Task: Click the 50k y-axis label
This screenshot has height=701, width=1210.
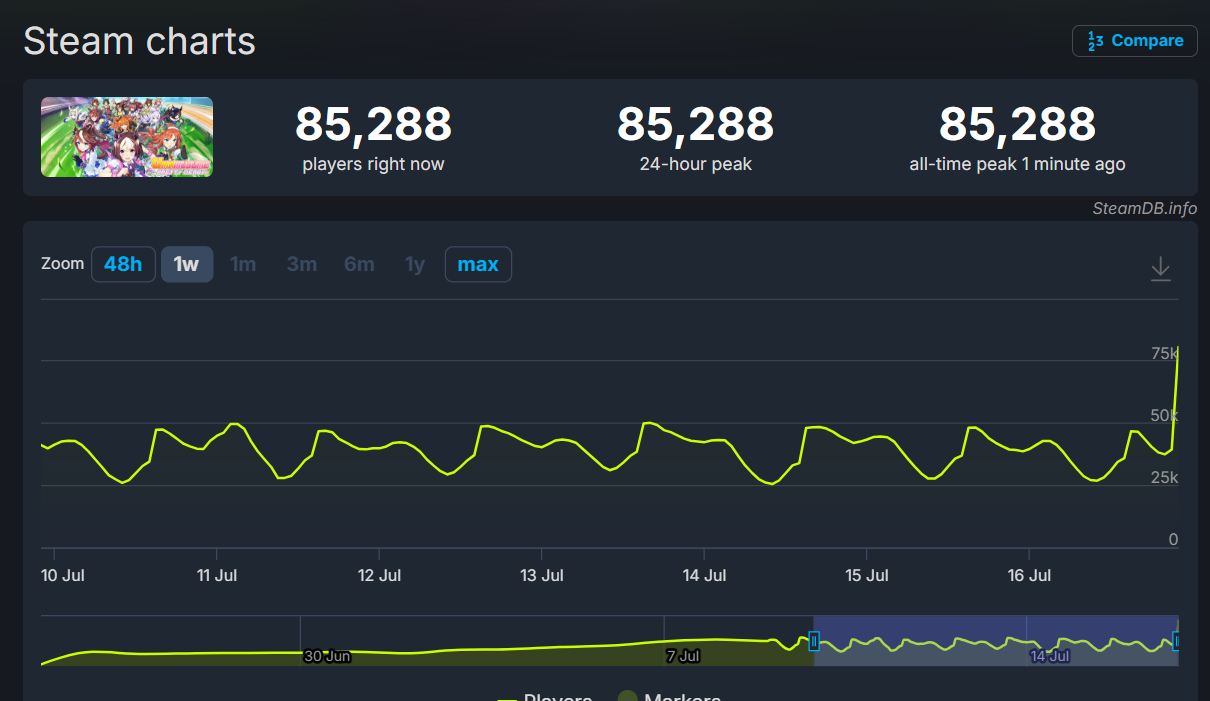Action: tap(1165, 415)
